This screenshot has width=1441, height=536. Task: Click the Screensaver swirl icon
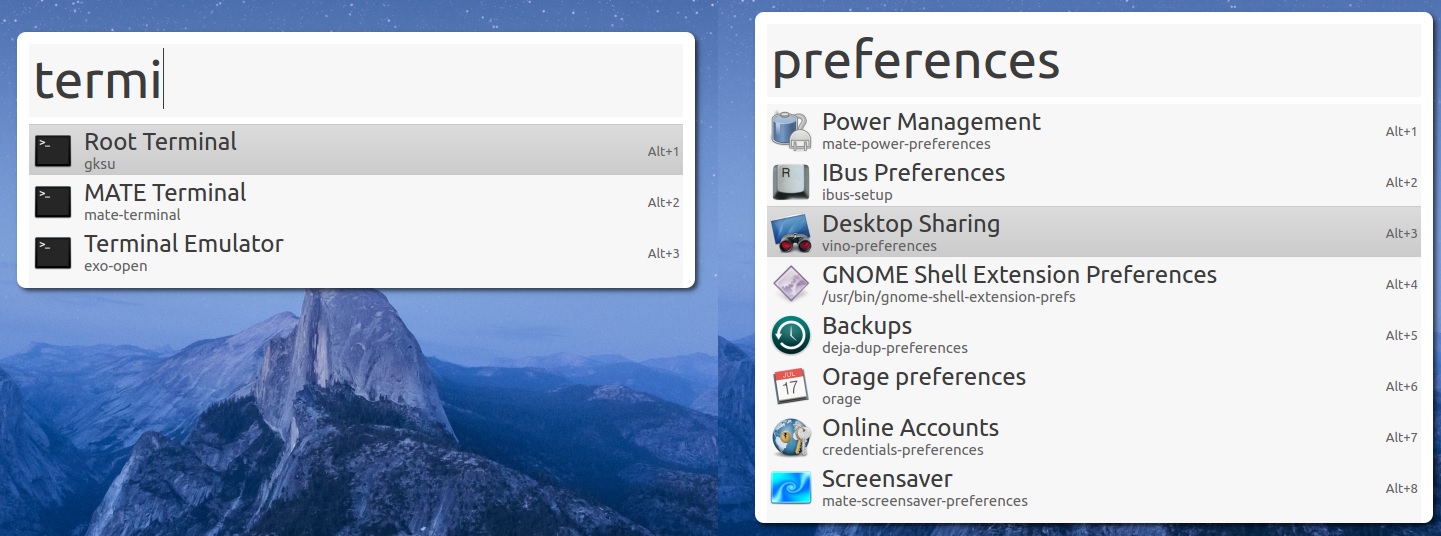click(790, 487)
